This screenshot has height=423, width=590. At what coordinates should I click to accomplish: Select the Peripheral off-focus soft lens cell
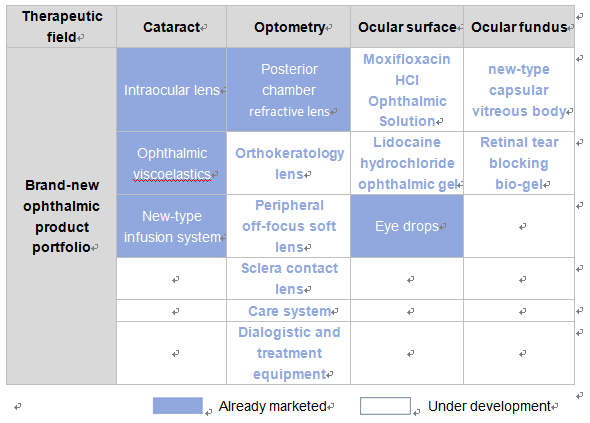pyautogui.click(x=289, y=226)
